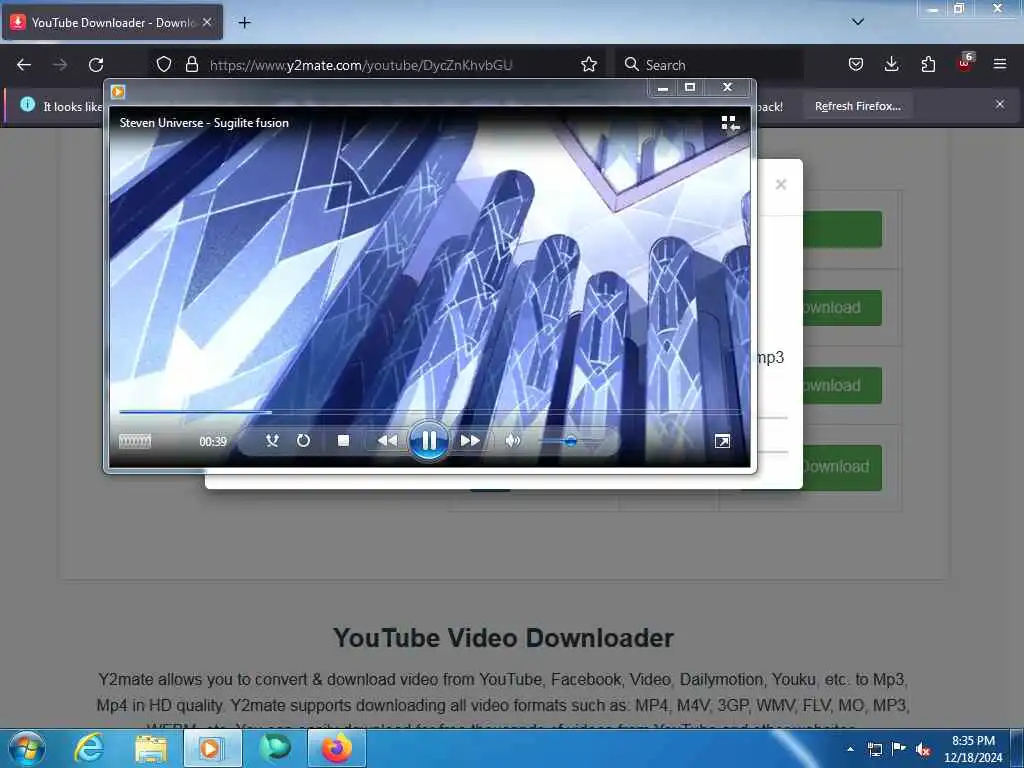The image size is (1024, 768).
Task: Open the Action Center flag icon
Action: (899, 749)
